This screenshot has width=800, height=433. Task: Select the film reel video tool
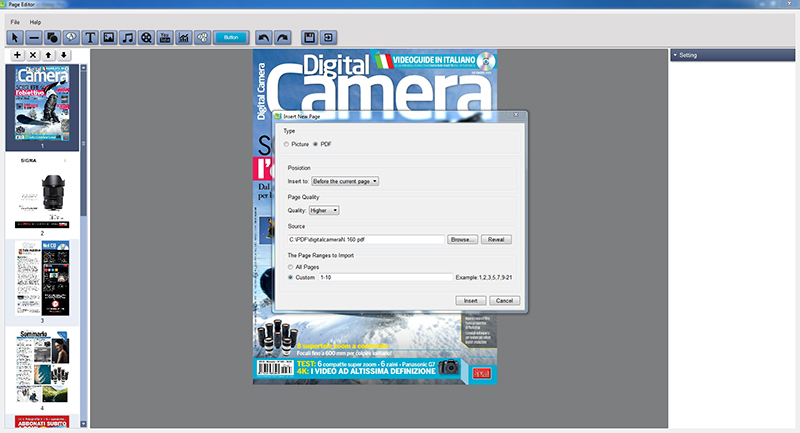146,37
